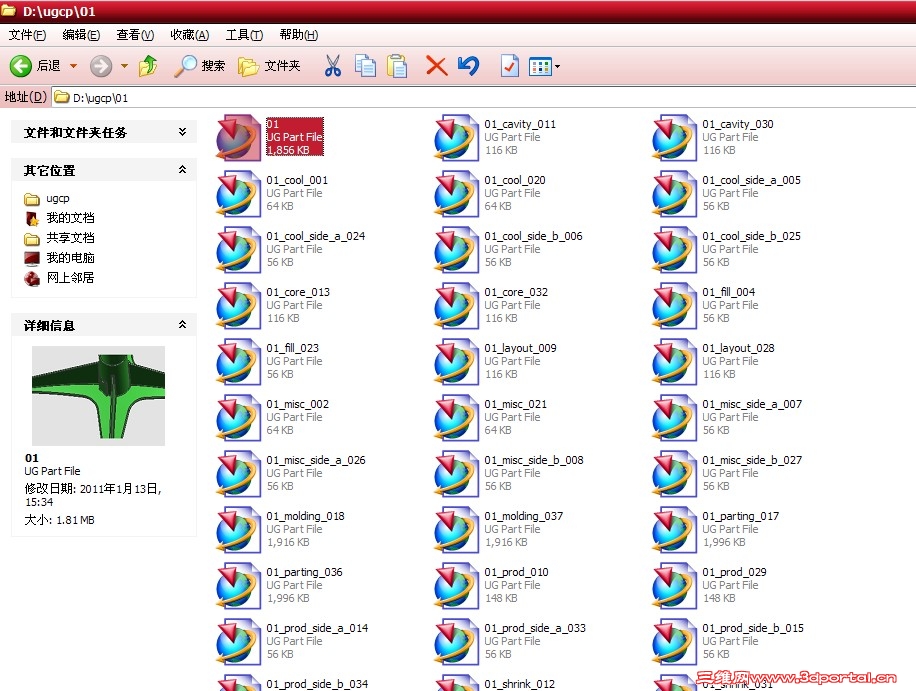
Task: Open the Forward button history dropdown arrow
Action: (124, 66)
